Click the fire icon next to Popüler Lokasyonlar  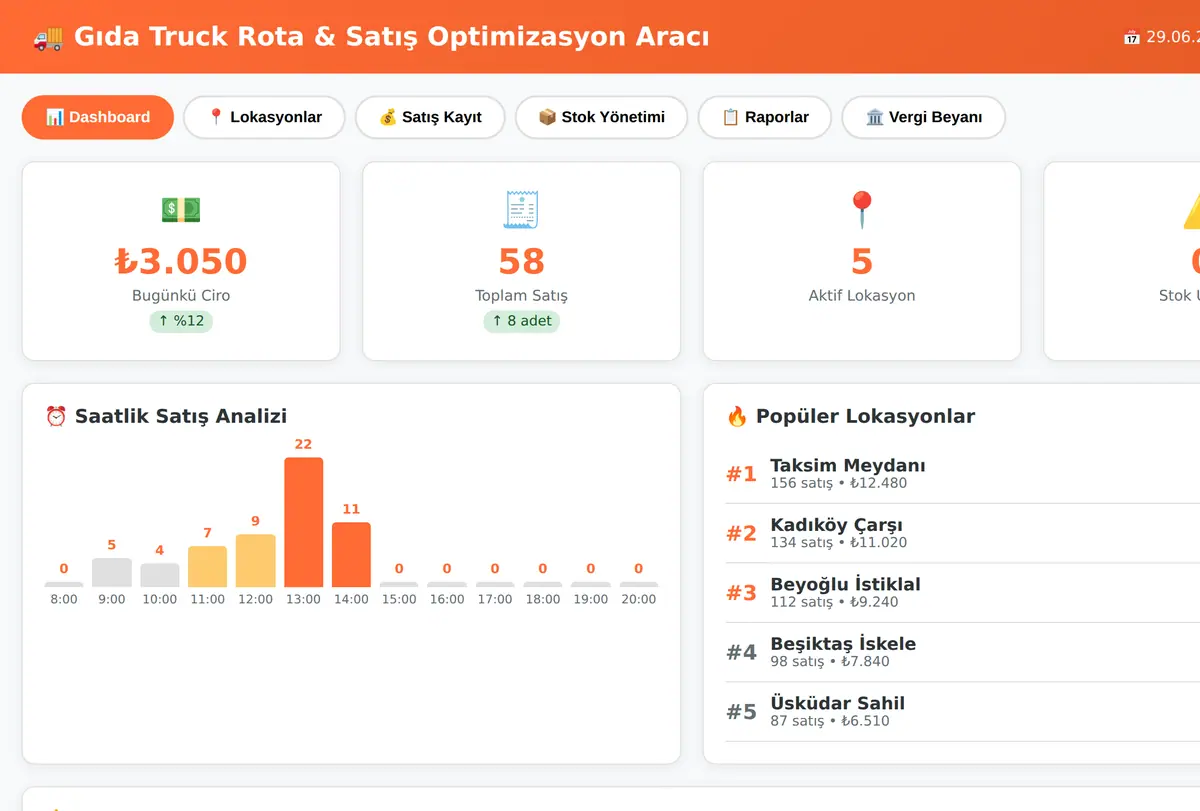click(x=737, y=416)
